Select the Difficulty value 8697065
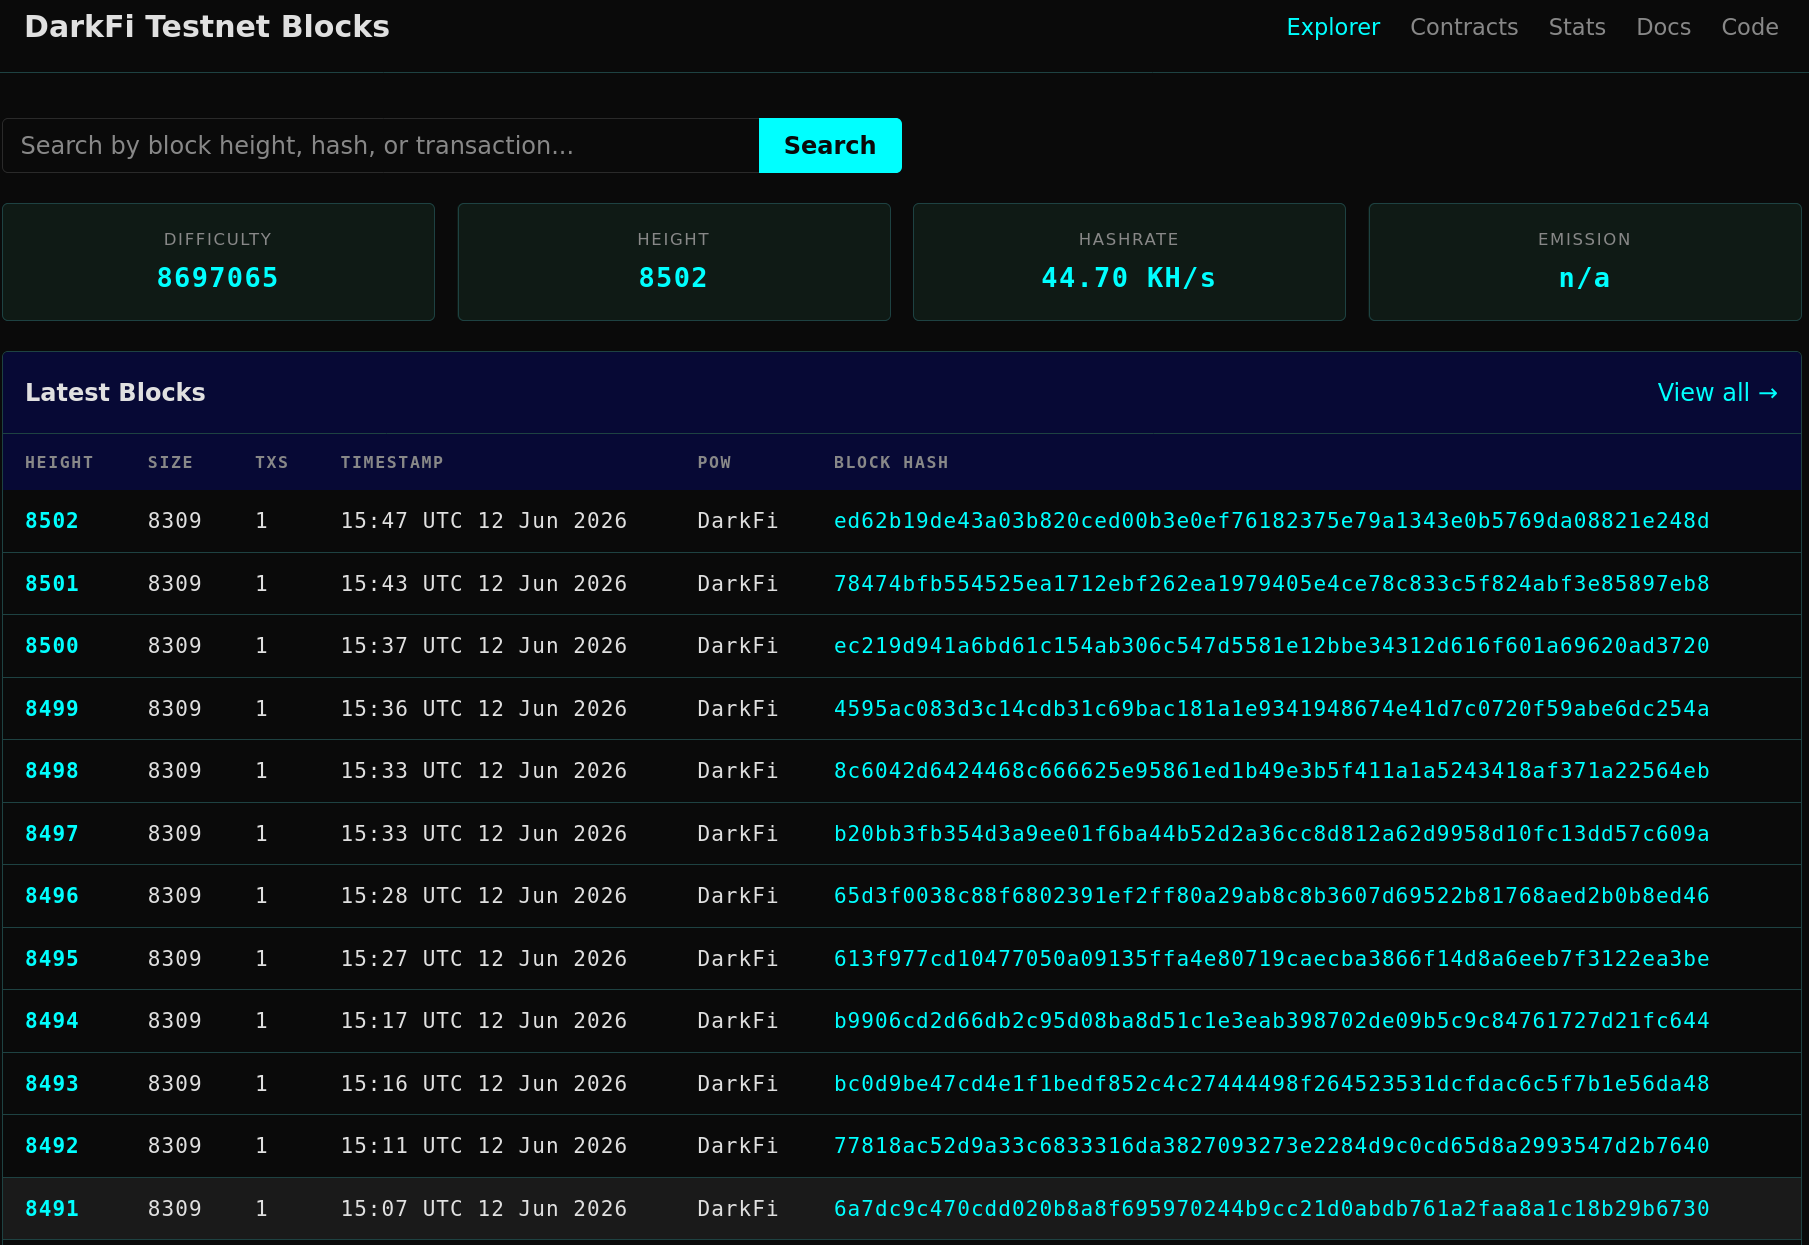The width and height of the screenshot is (1809, 1245). (218, 278)
